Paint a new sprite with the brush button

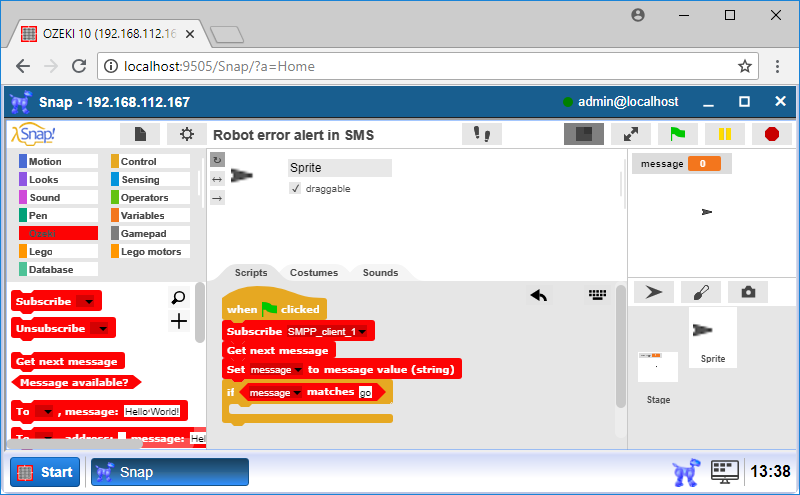(701, 292)
